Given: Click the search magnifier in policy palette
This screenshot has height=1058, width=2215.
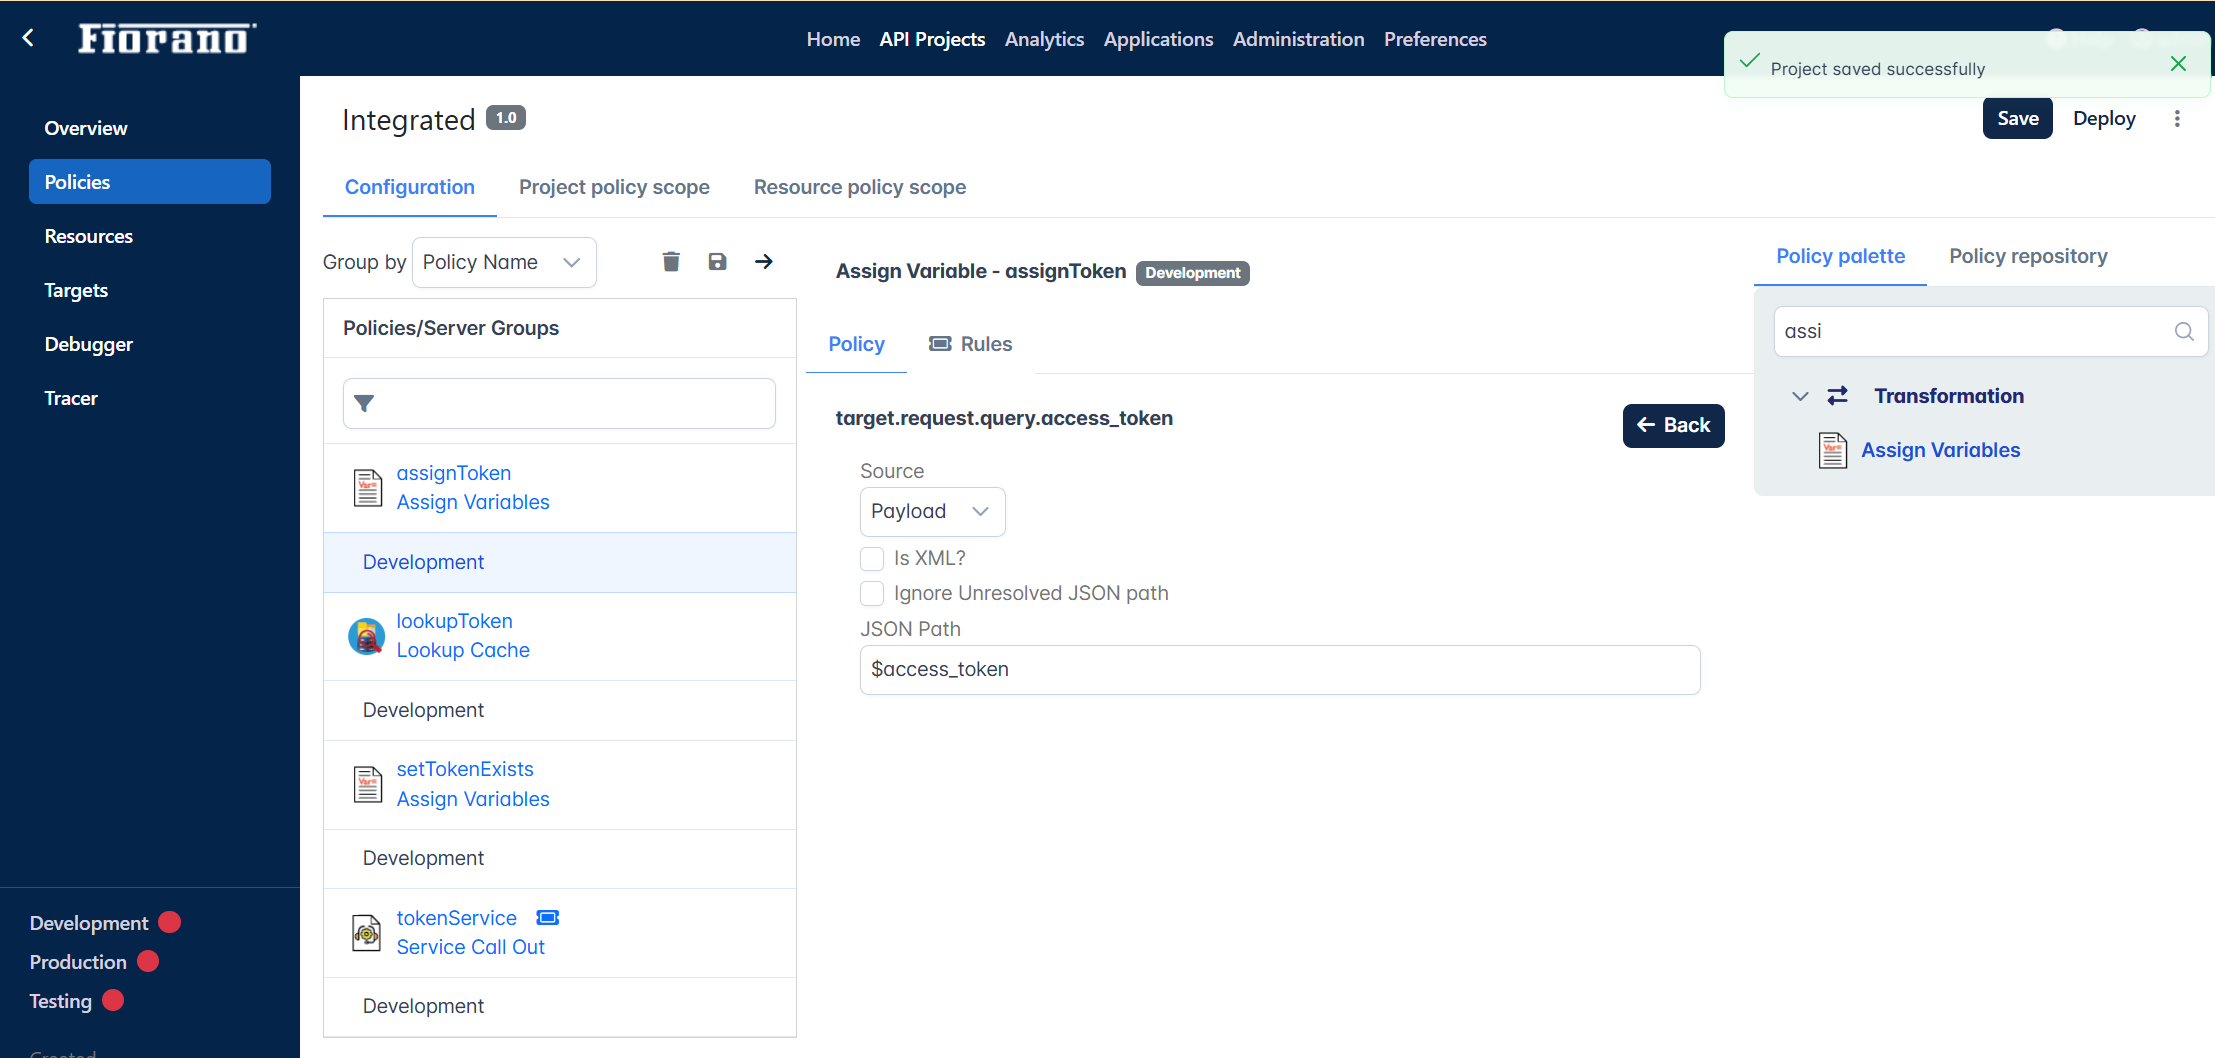Looking at the screenshot, I should point(2184,332).
